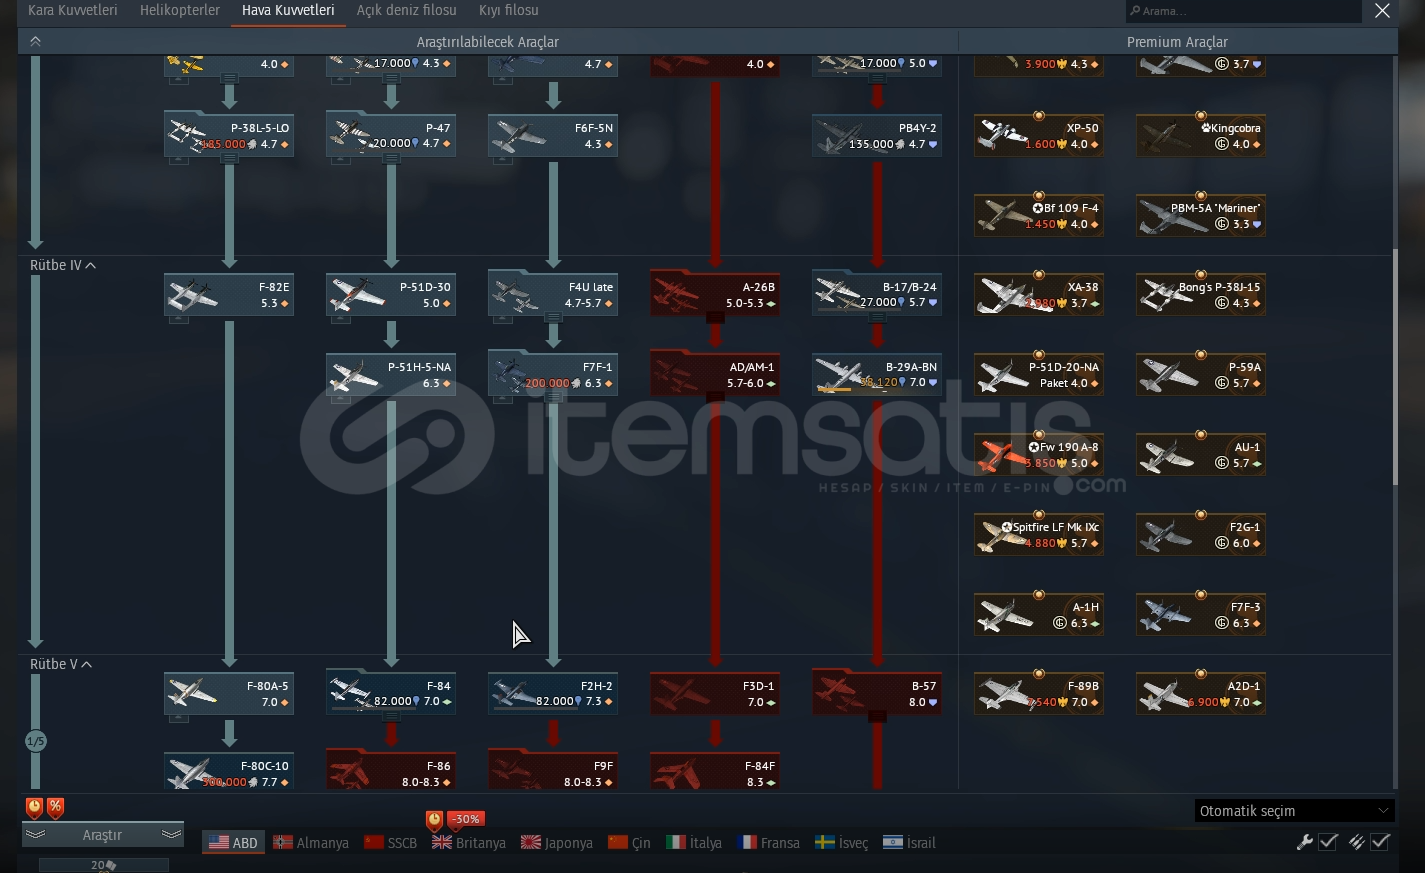Select the B-29A-BN bomber
Image resolution: width=1425 pixels, height=873 pixels.
click(x=877, y=375)
